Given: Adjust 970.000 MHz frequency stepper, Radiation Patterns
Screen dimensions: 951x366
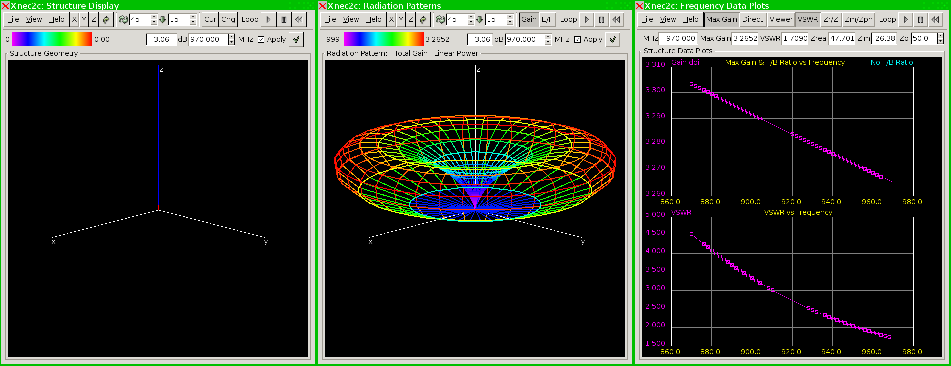Looking at the screenshot, I should tap(548, 39).
